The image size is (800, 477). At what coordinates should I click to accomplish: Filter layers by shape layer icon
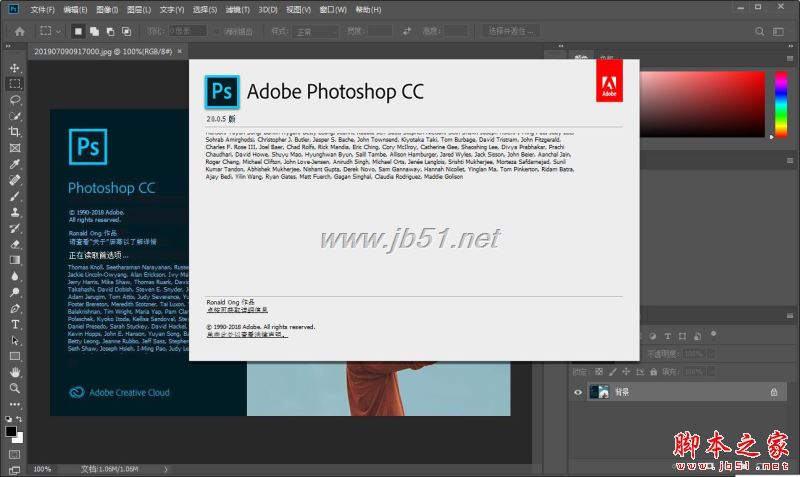[x=682, y=336]
